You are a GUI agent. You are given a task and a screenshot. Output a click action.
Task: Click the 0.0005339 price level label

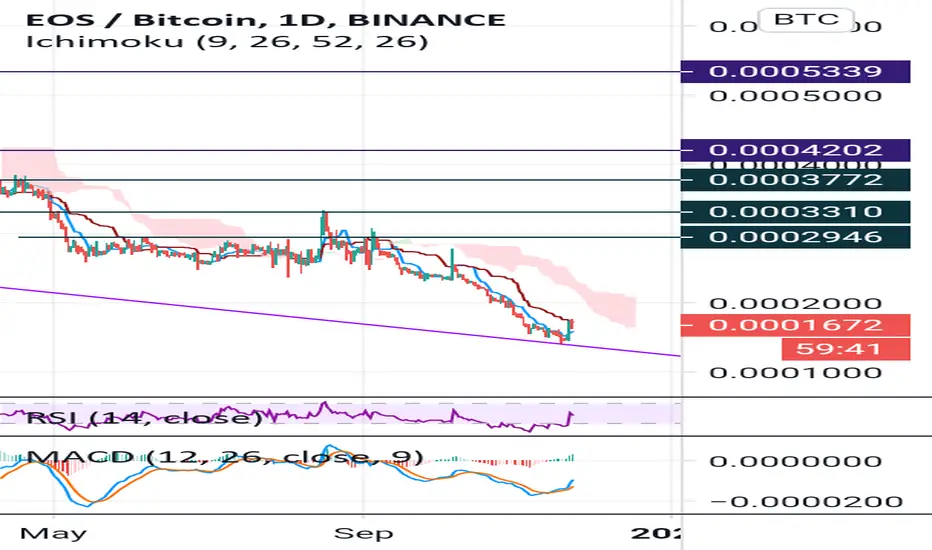tap(795, 71)
